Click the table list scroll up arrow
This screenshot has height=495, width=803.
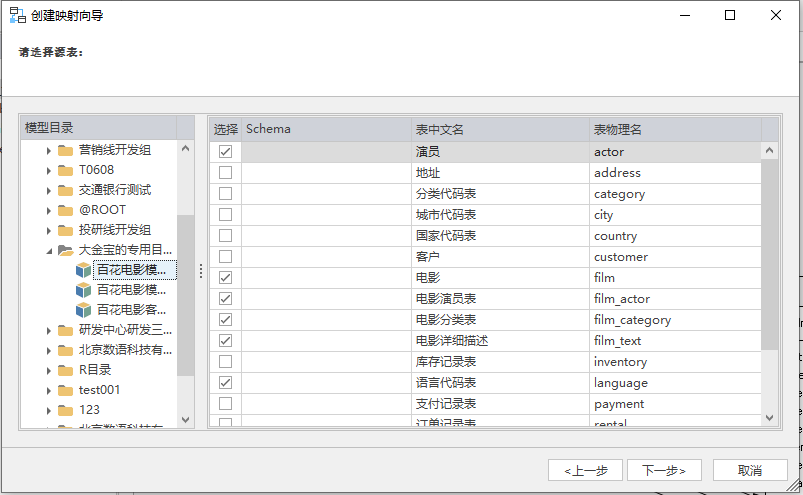(x=769, y=150)
